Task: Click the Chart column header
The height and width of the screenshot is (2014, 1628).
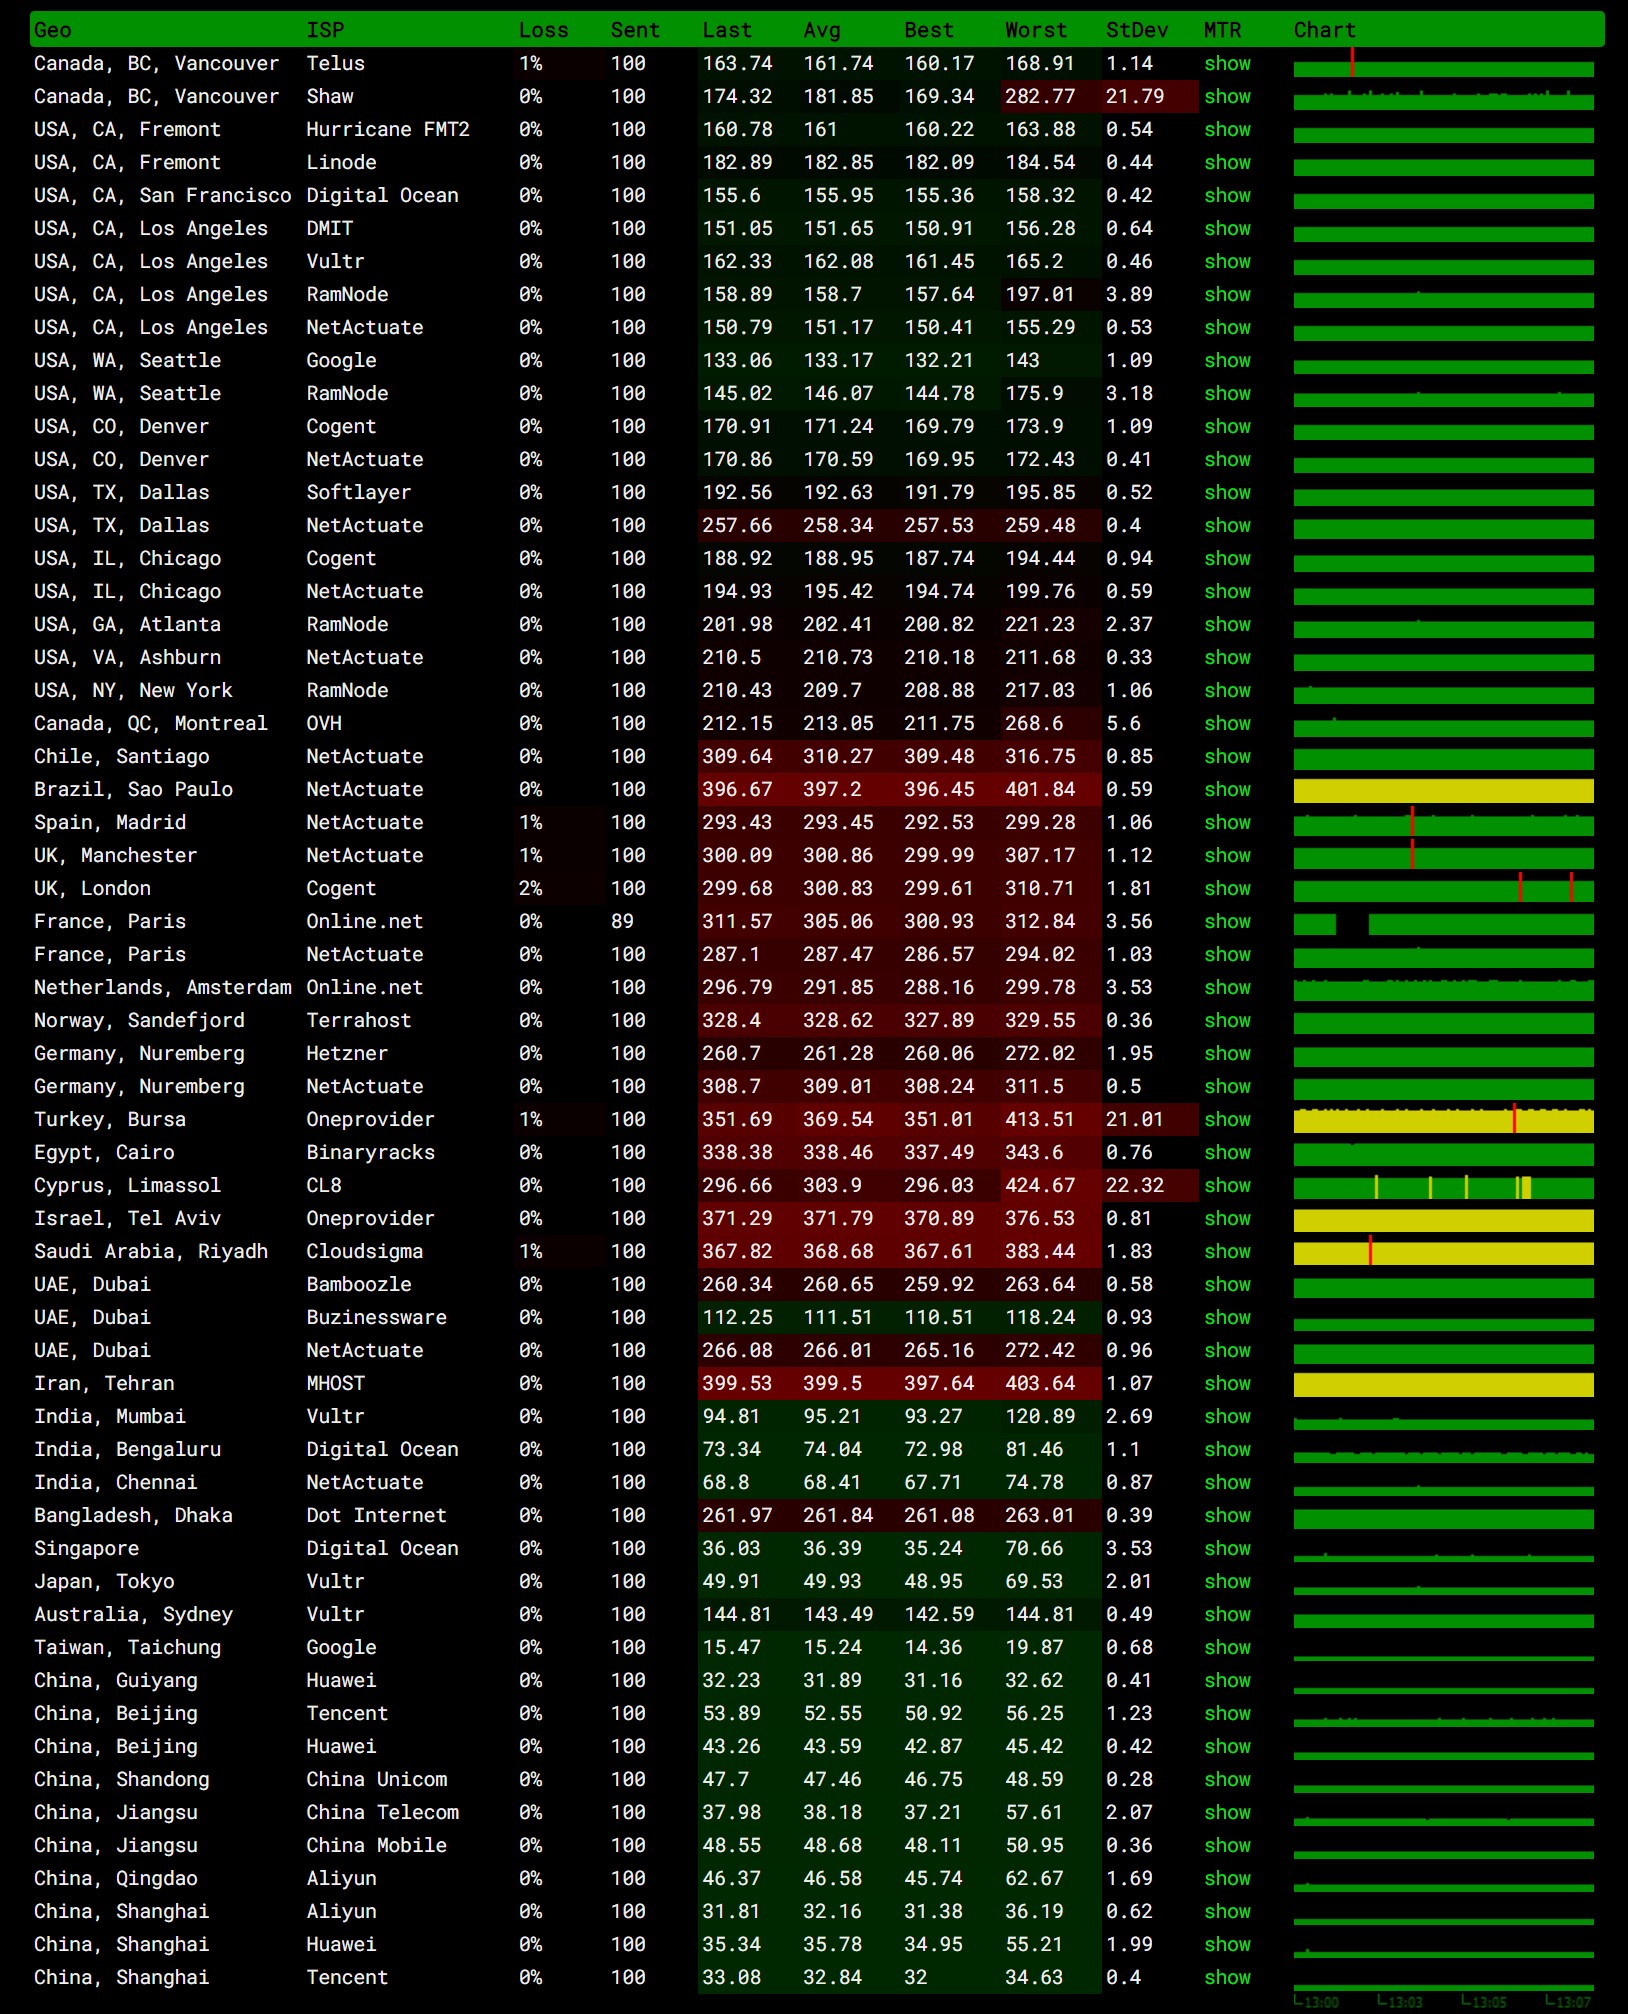Action: coord(1324,30)
